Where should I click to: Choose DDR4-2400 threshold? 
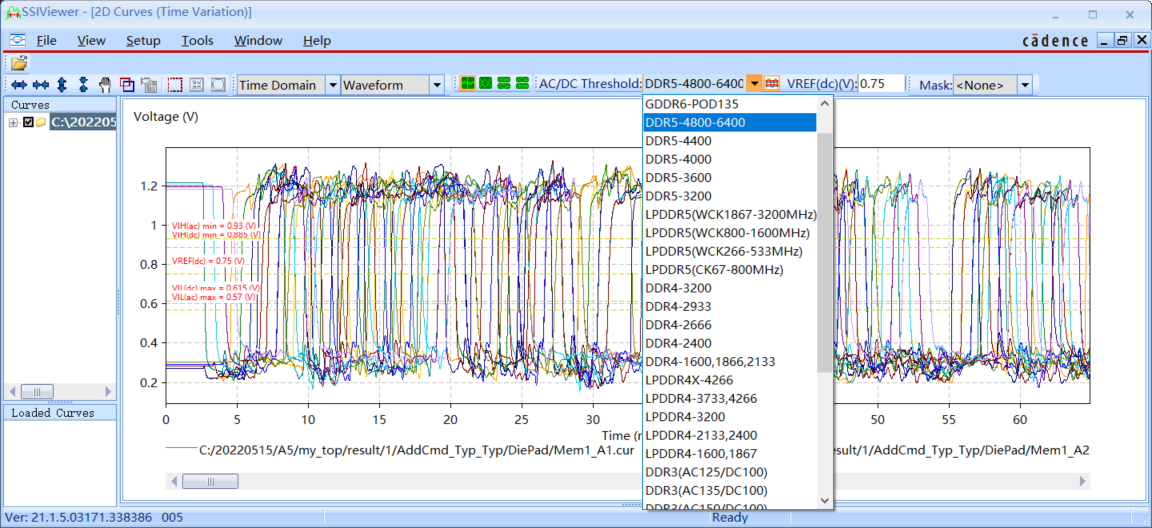[x=730, y=343]
